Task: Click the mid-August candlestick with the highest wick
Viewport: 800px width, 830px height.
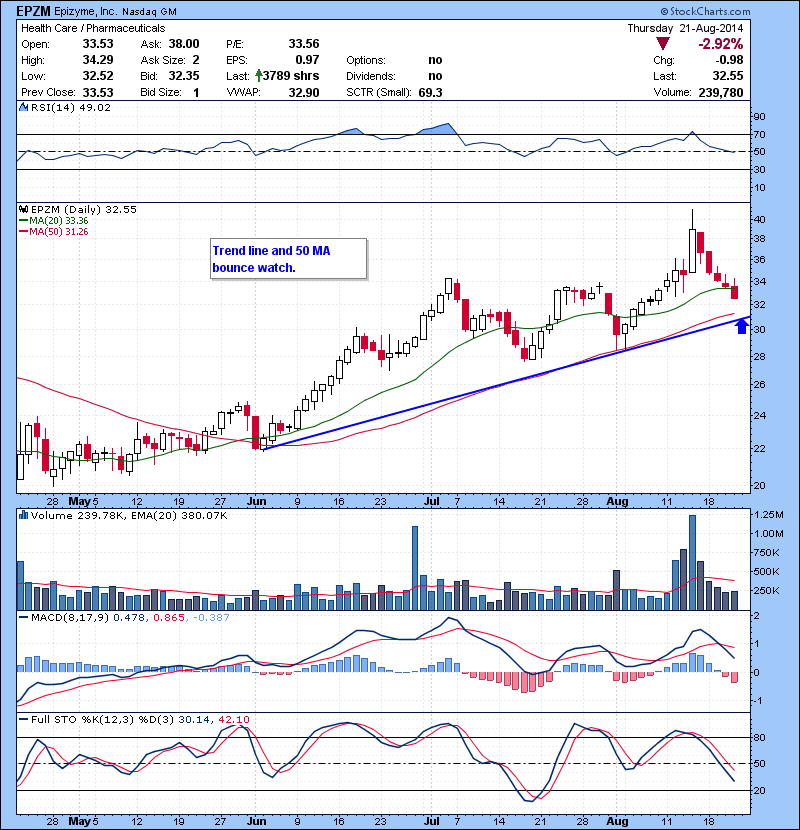Action: 692,241
